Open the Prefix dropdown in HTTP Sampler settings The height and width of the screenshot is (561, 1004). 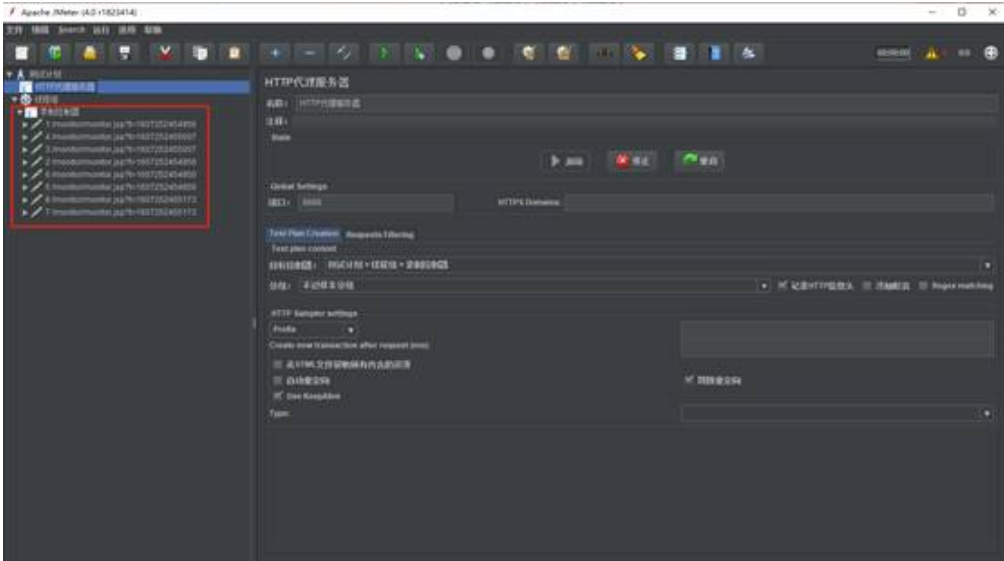click(313, 330)
